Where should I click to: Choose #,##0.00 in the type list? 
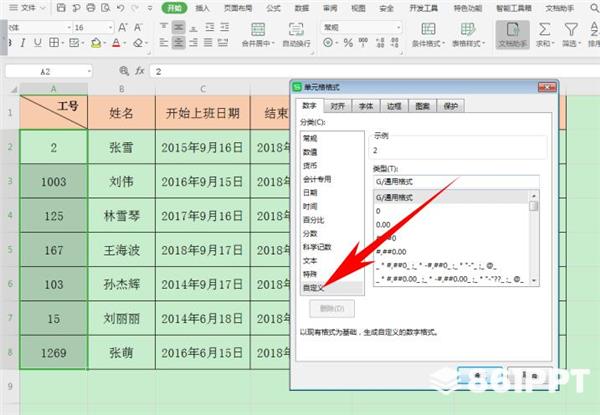coord(451,252)
